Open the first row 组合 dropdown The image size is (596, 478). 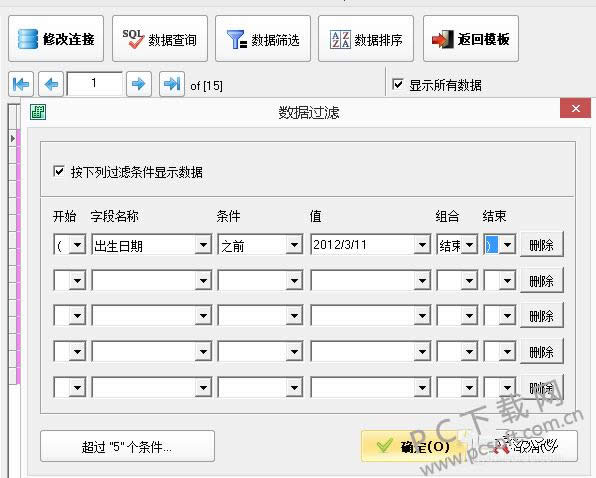[x=469, y=245]
